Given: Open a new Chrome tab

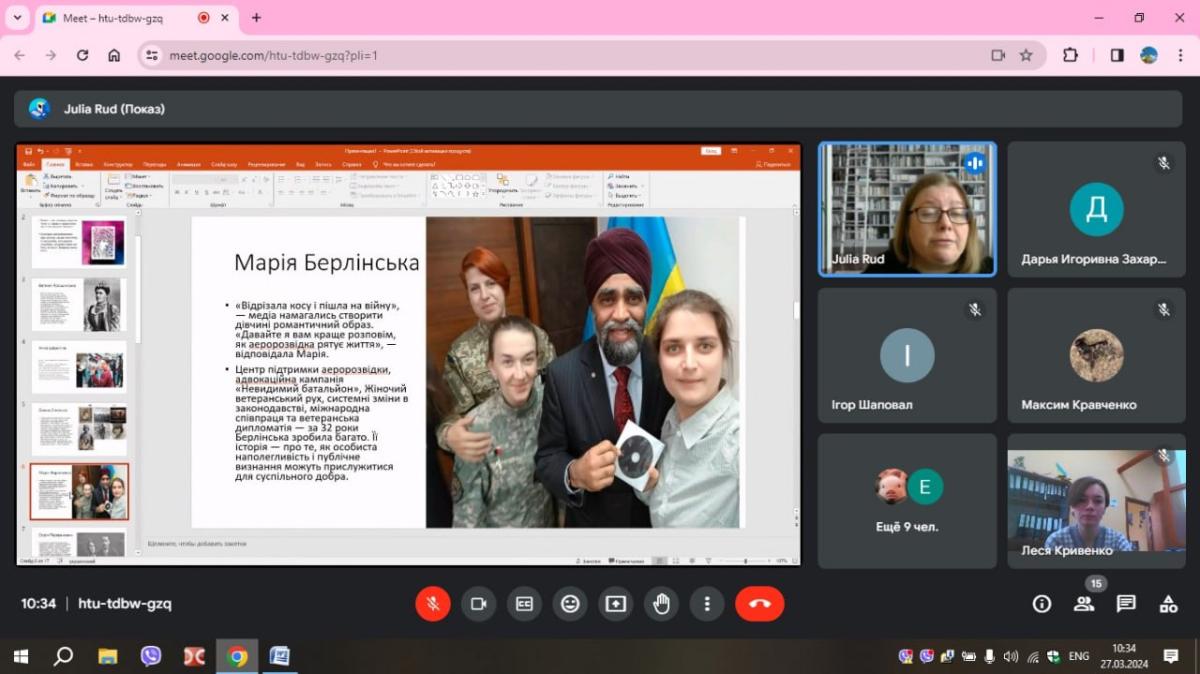Looking at the screenshot, I should [x=257, y=18].
